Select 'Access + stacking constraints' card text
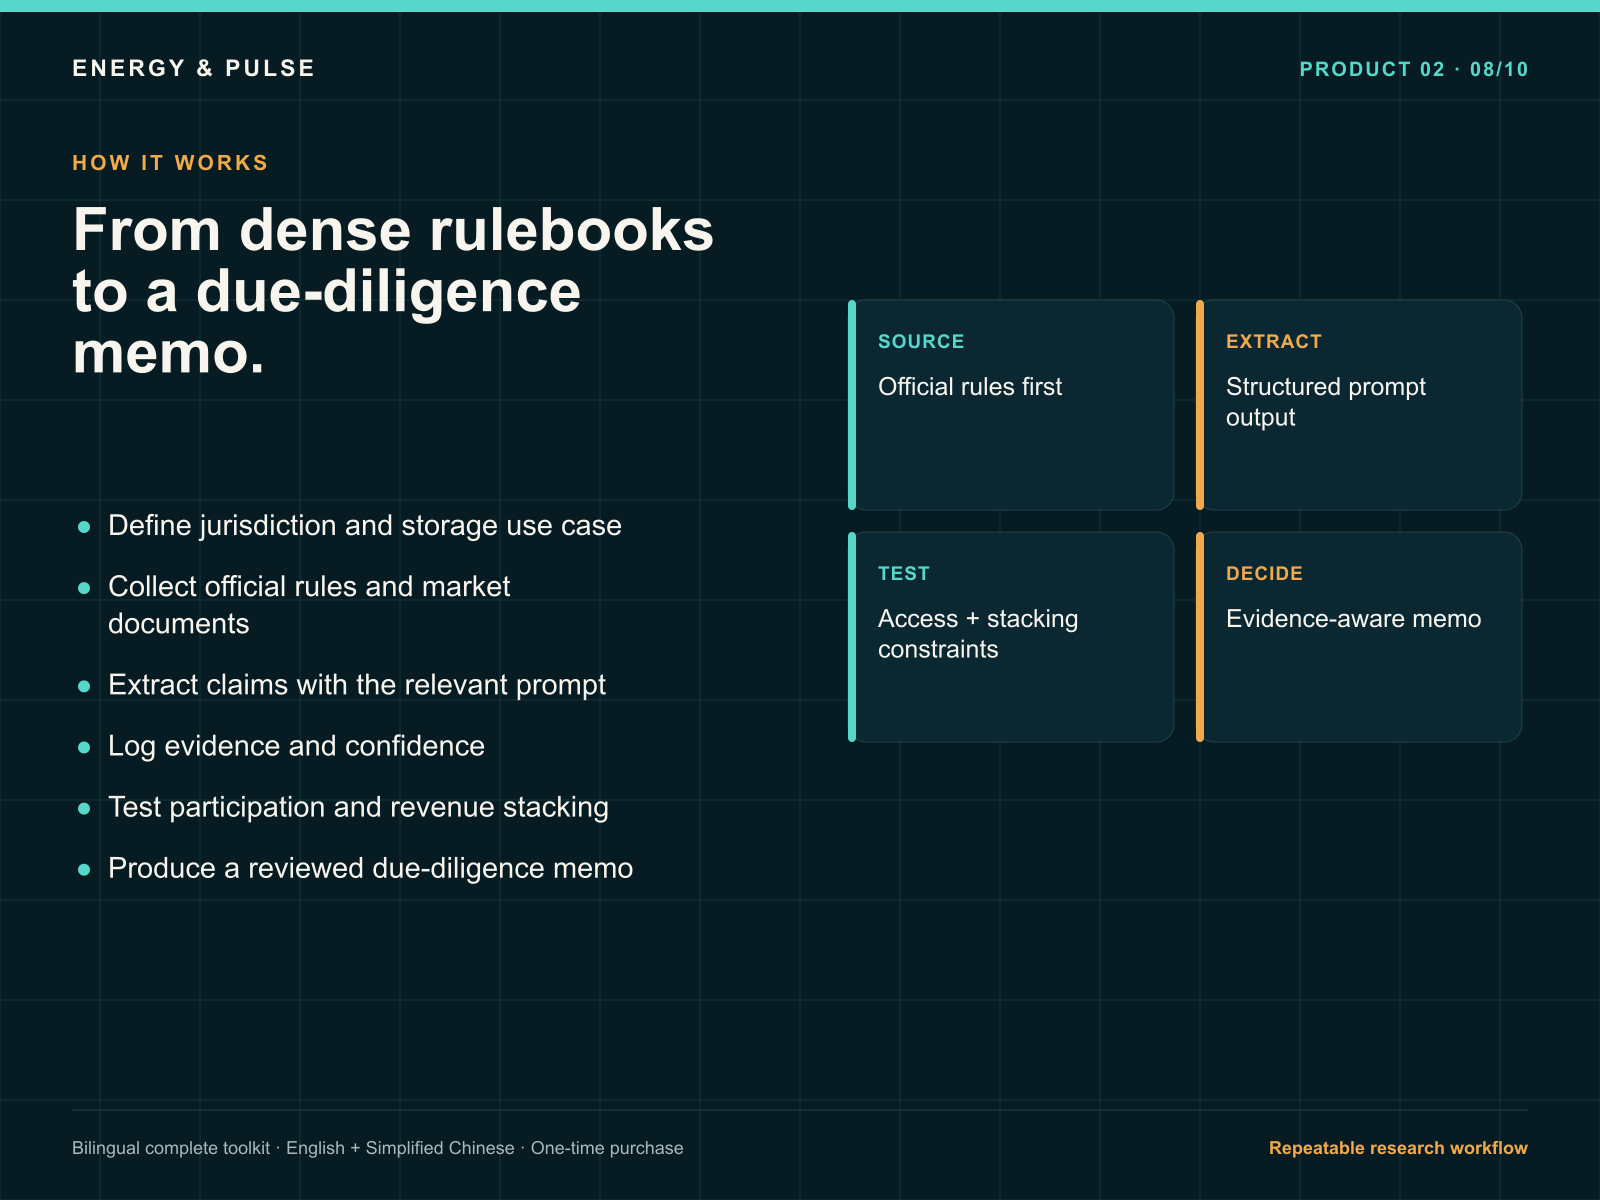This screenshot has width=1600, height=1200. [977, 634]
